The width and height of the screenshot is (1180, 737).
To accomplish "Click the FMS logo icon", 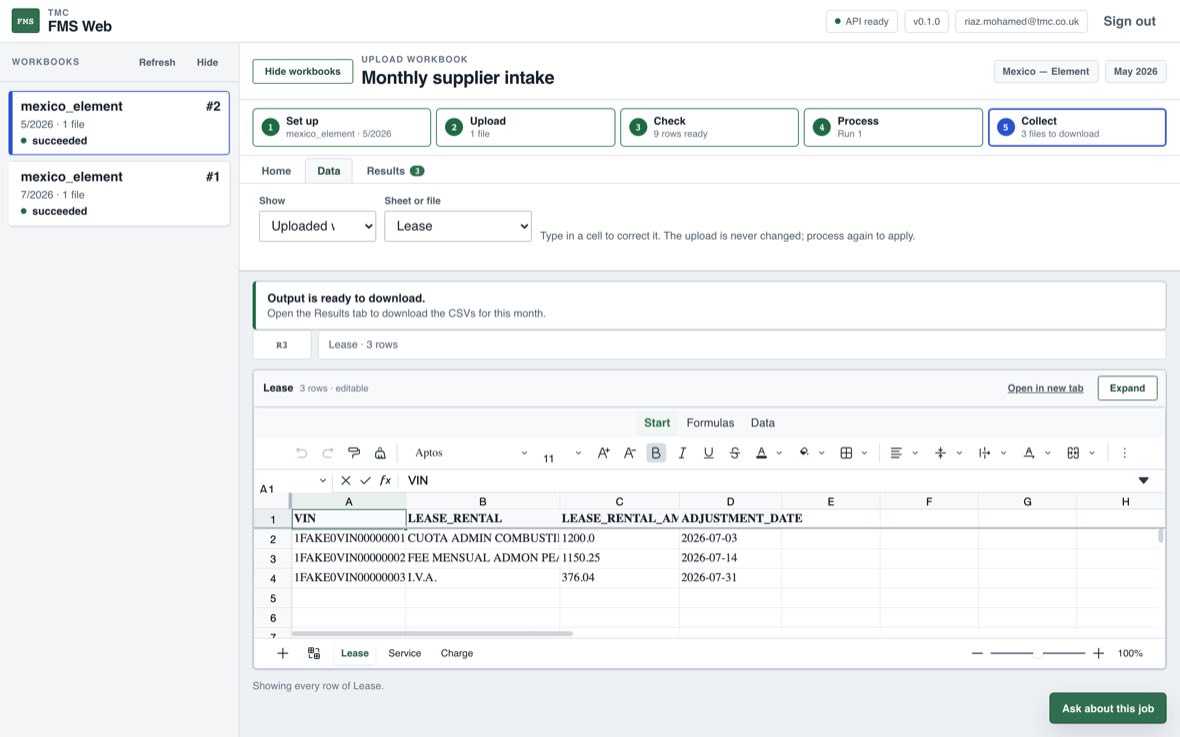I will point(26,21).
